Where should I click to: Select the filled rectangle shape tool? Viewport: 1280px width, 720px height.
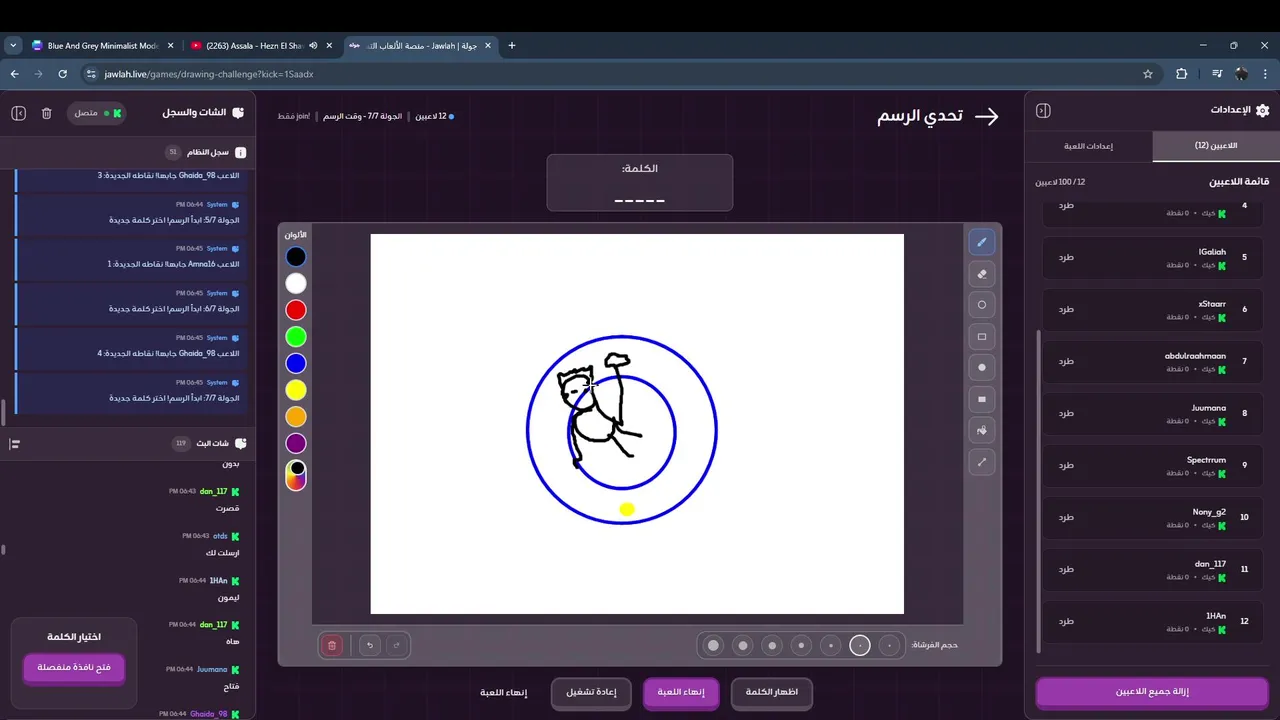tap(982, 399)
